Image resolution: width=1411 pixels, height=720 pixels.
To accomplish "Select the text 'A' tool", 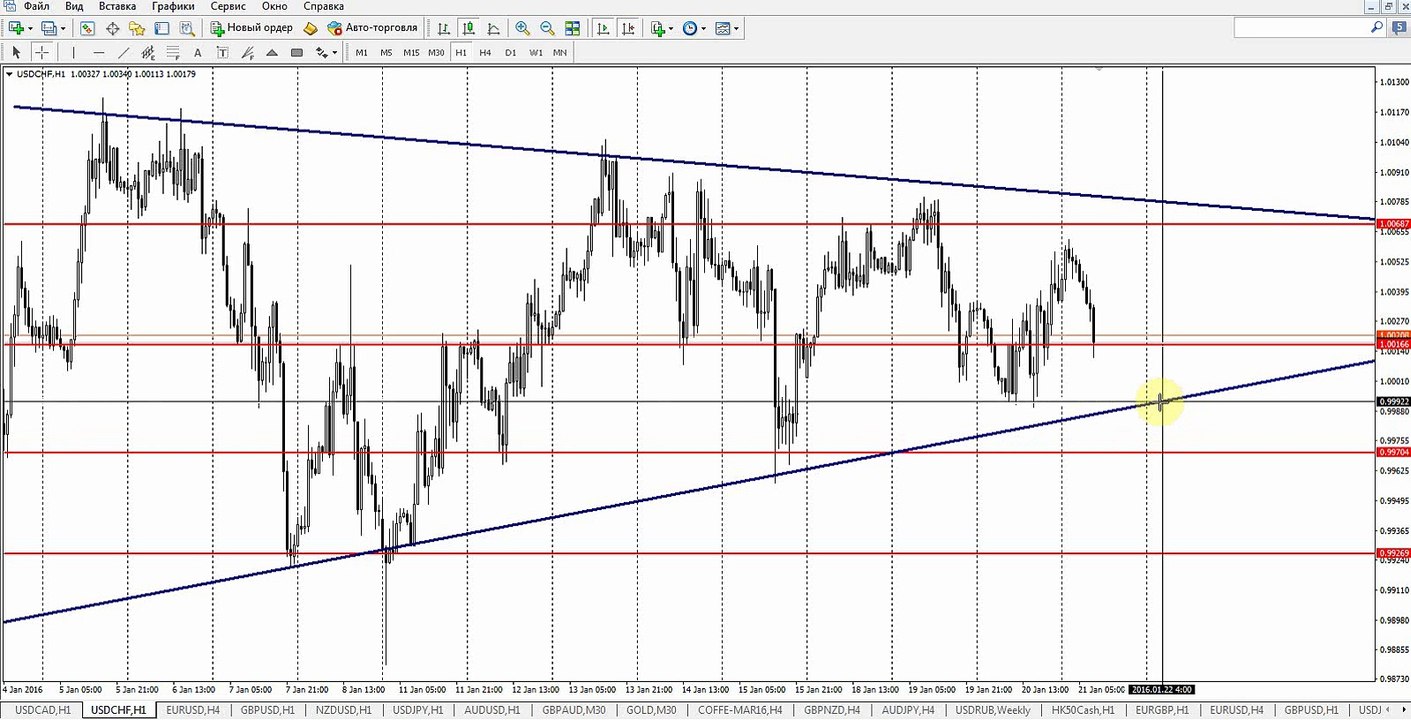I will pyautogui.click(x=197, y=52).
